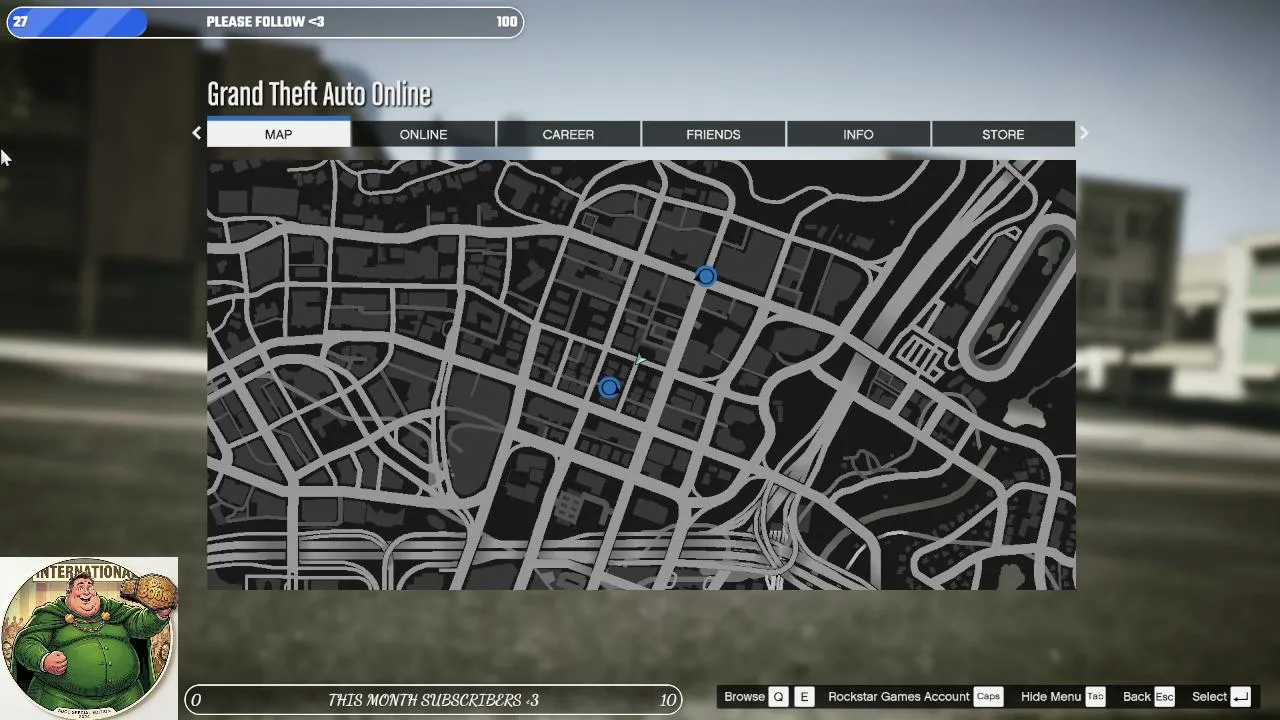The image size is (1280, 720).
Task: Click the Caps key icon
Action: click(x=988, y=697)
